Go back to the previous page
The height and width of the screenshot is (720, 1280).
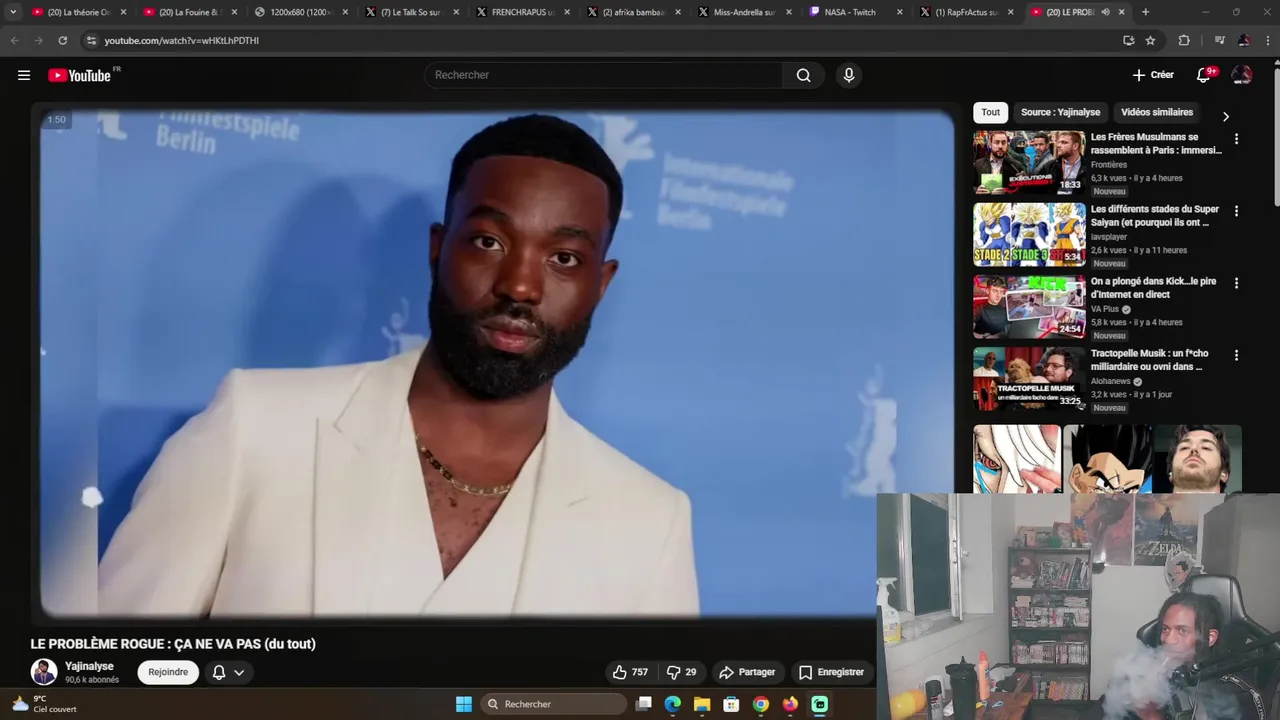14,40
